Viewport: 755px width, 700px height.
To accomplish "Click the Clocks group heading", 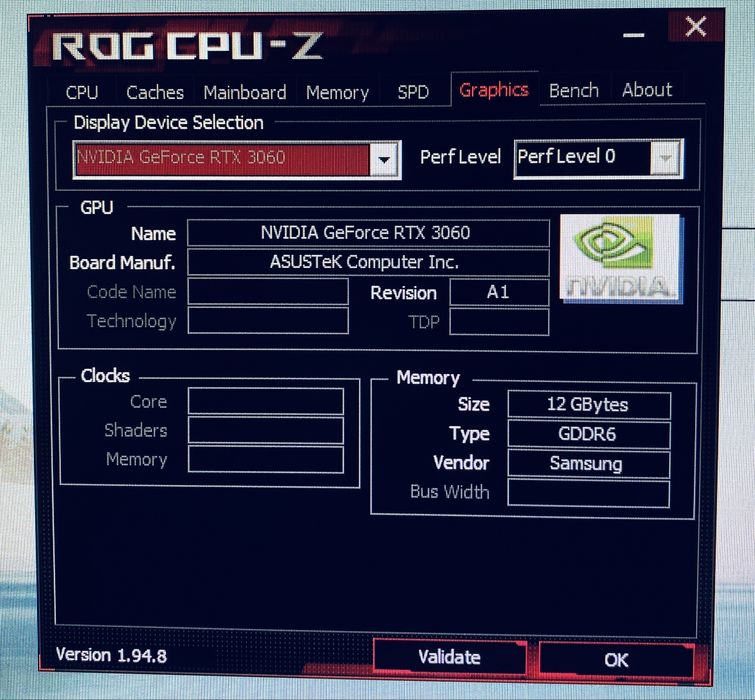I will coord(105,376).
